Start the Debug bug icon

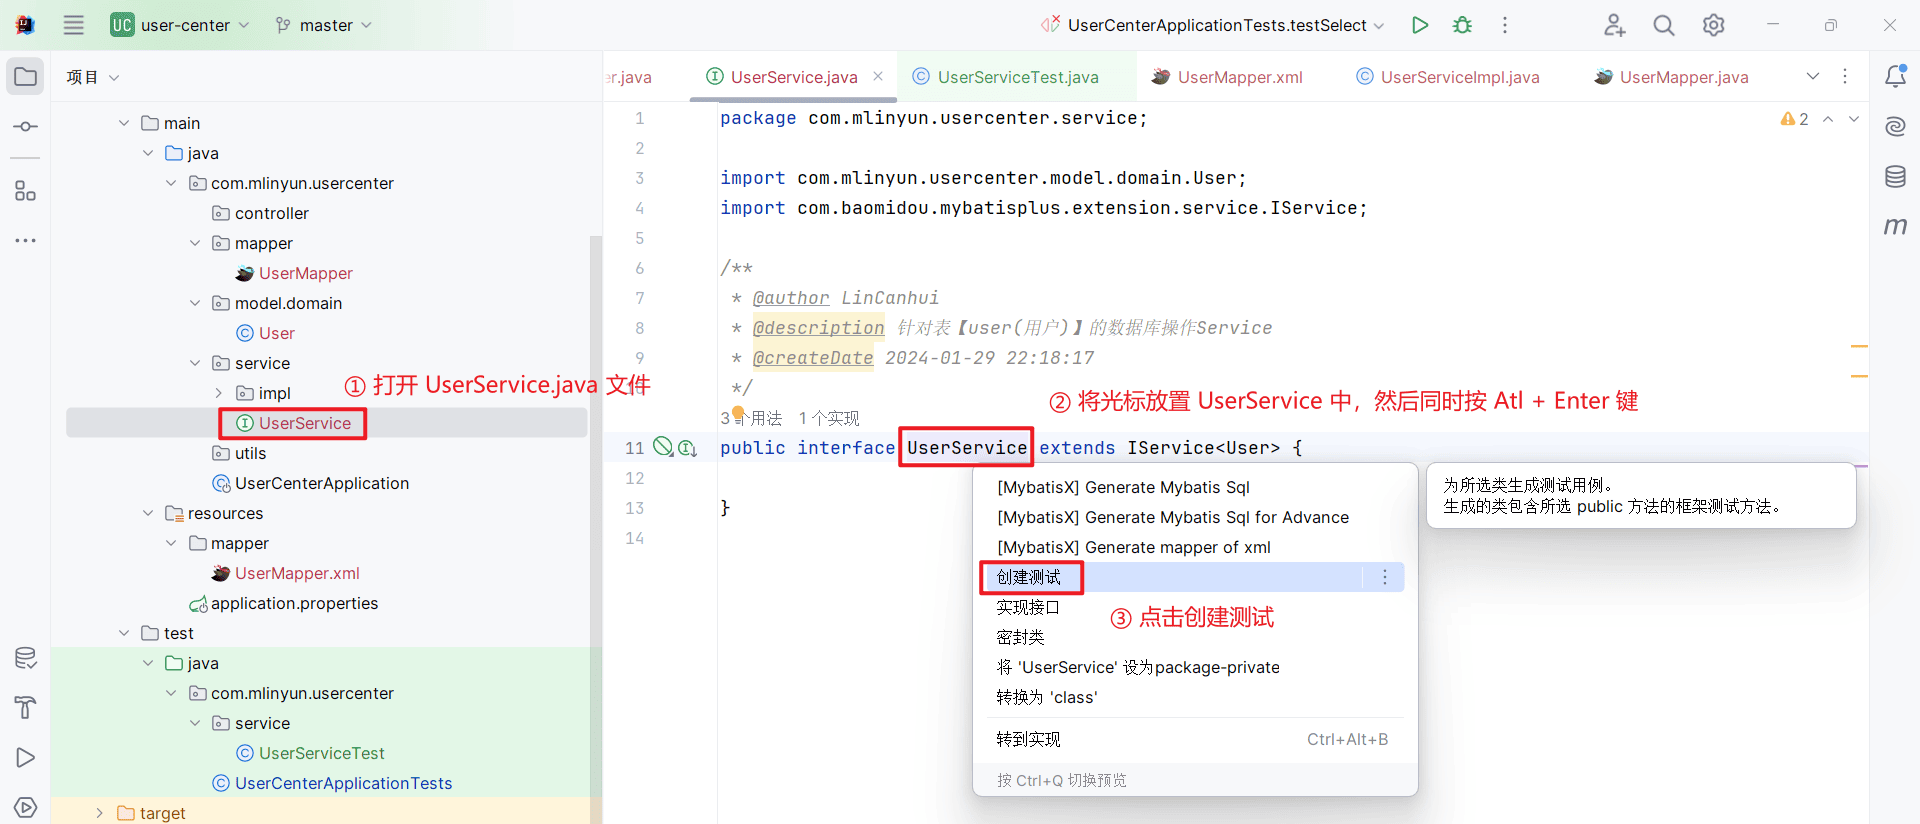pos(1462,25)
